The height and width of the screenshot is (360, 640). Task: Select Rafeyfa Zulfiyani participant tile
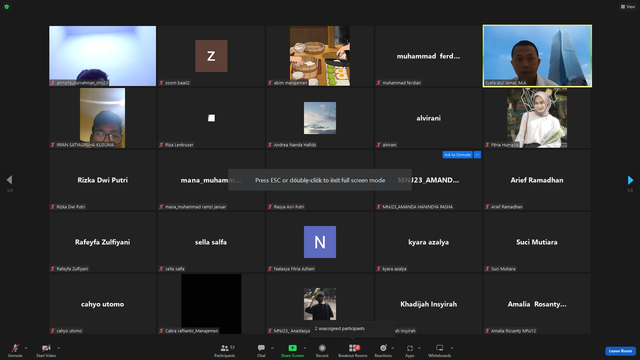tap(102, 242)
